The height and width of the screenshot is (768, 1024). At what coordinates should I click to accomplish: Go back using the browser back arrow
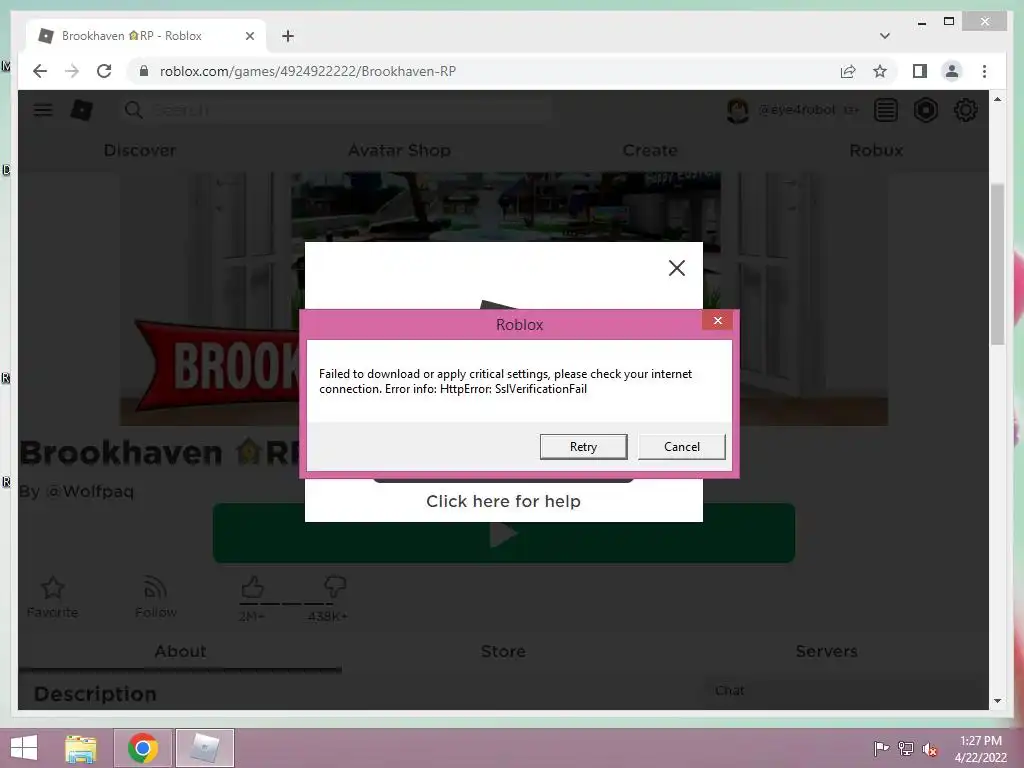pyautogui.click(x=40, y=71)
